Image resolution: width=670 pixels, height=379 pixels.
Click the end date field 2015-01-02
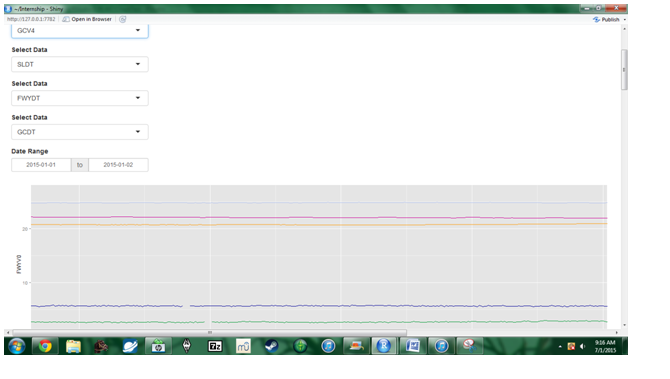click(118, 165)
